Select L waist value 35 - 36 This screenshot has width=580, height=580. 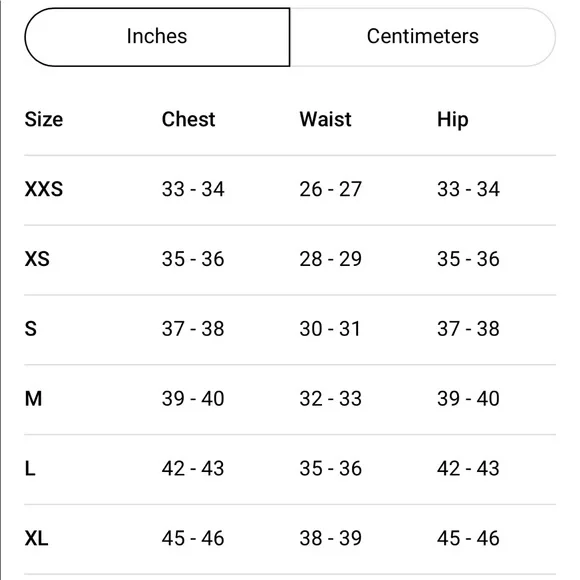pos(331,468)
